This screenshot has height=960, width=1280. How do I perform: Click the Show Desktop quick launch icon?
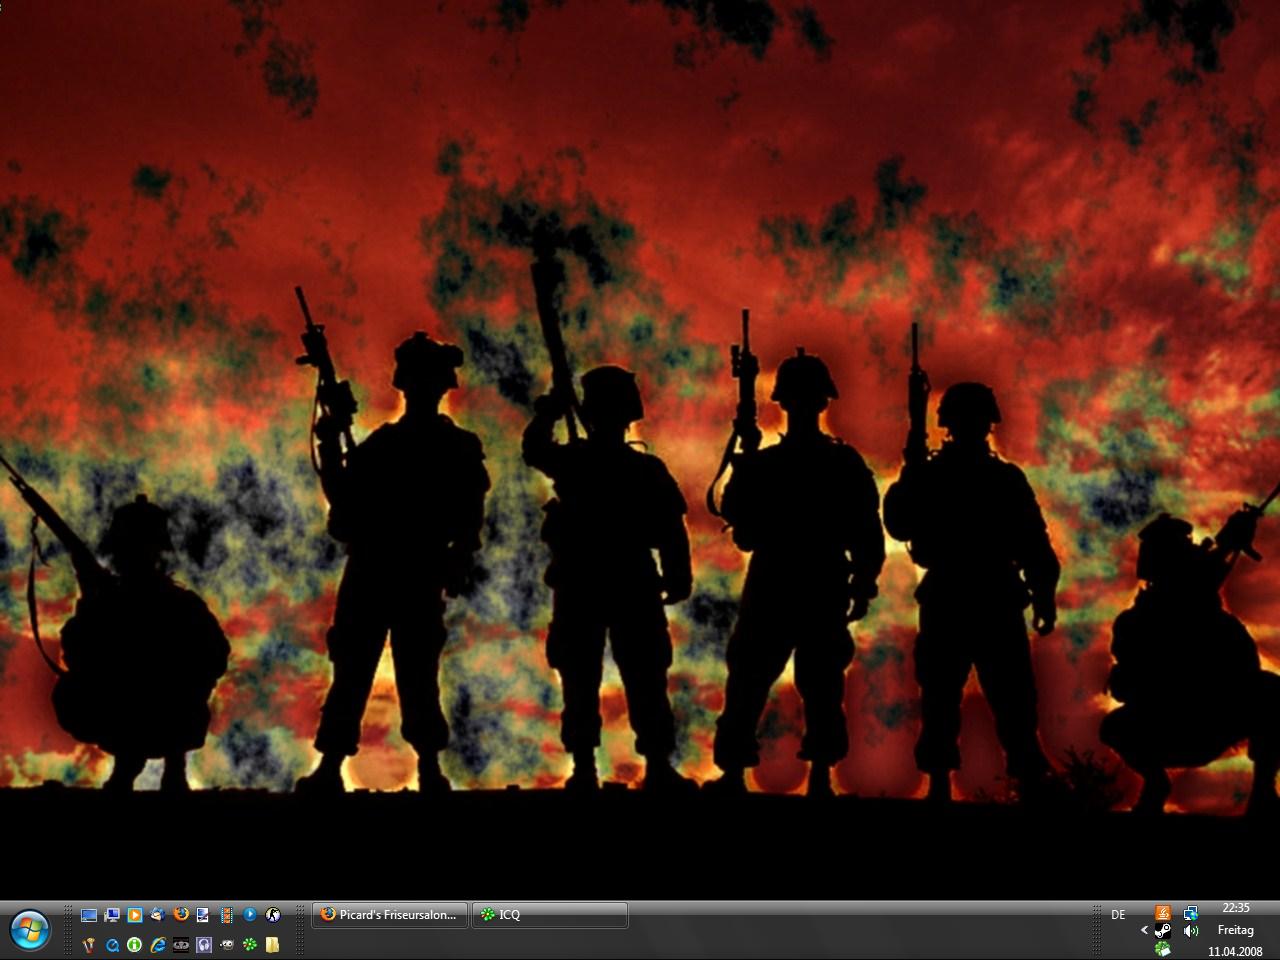(x=89, y=915)
